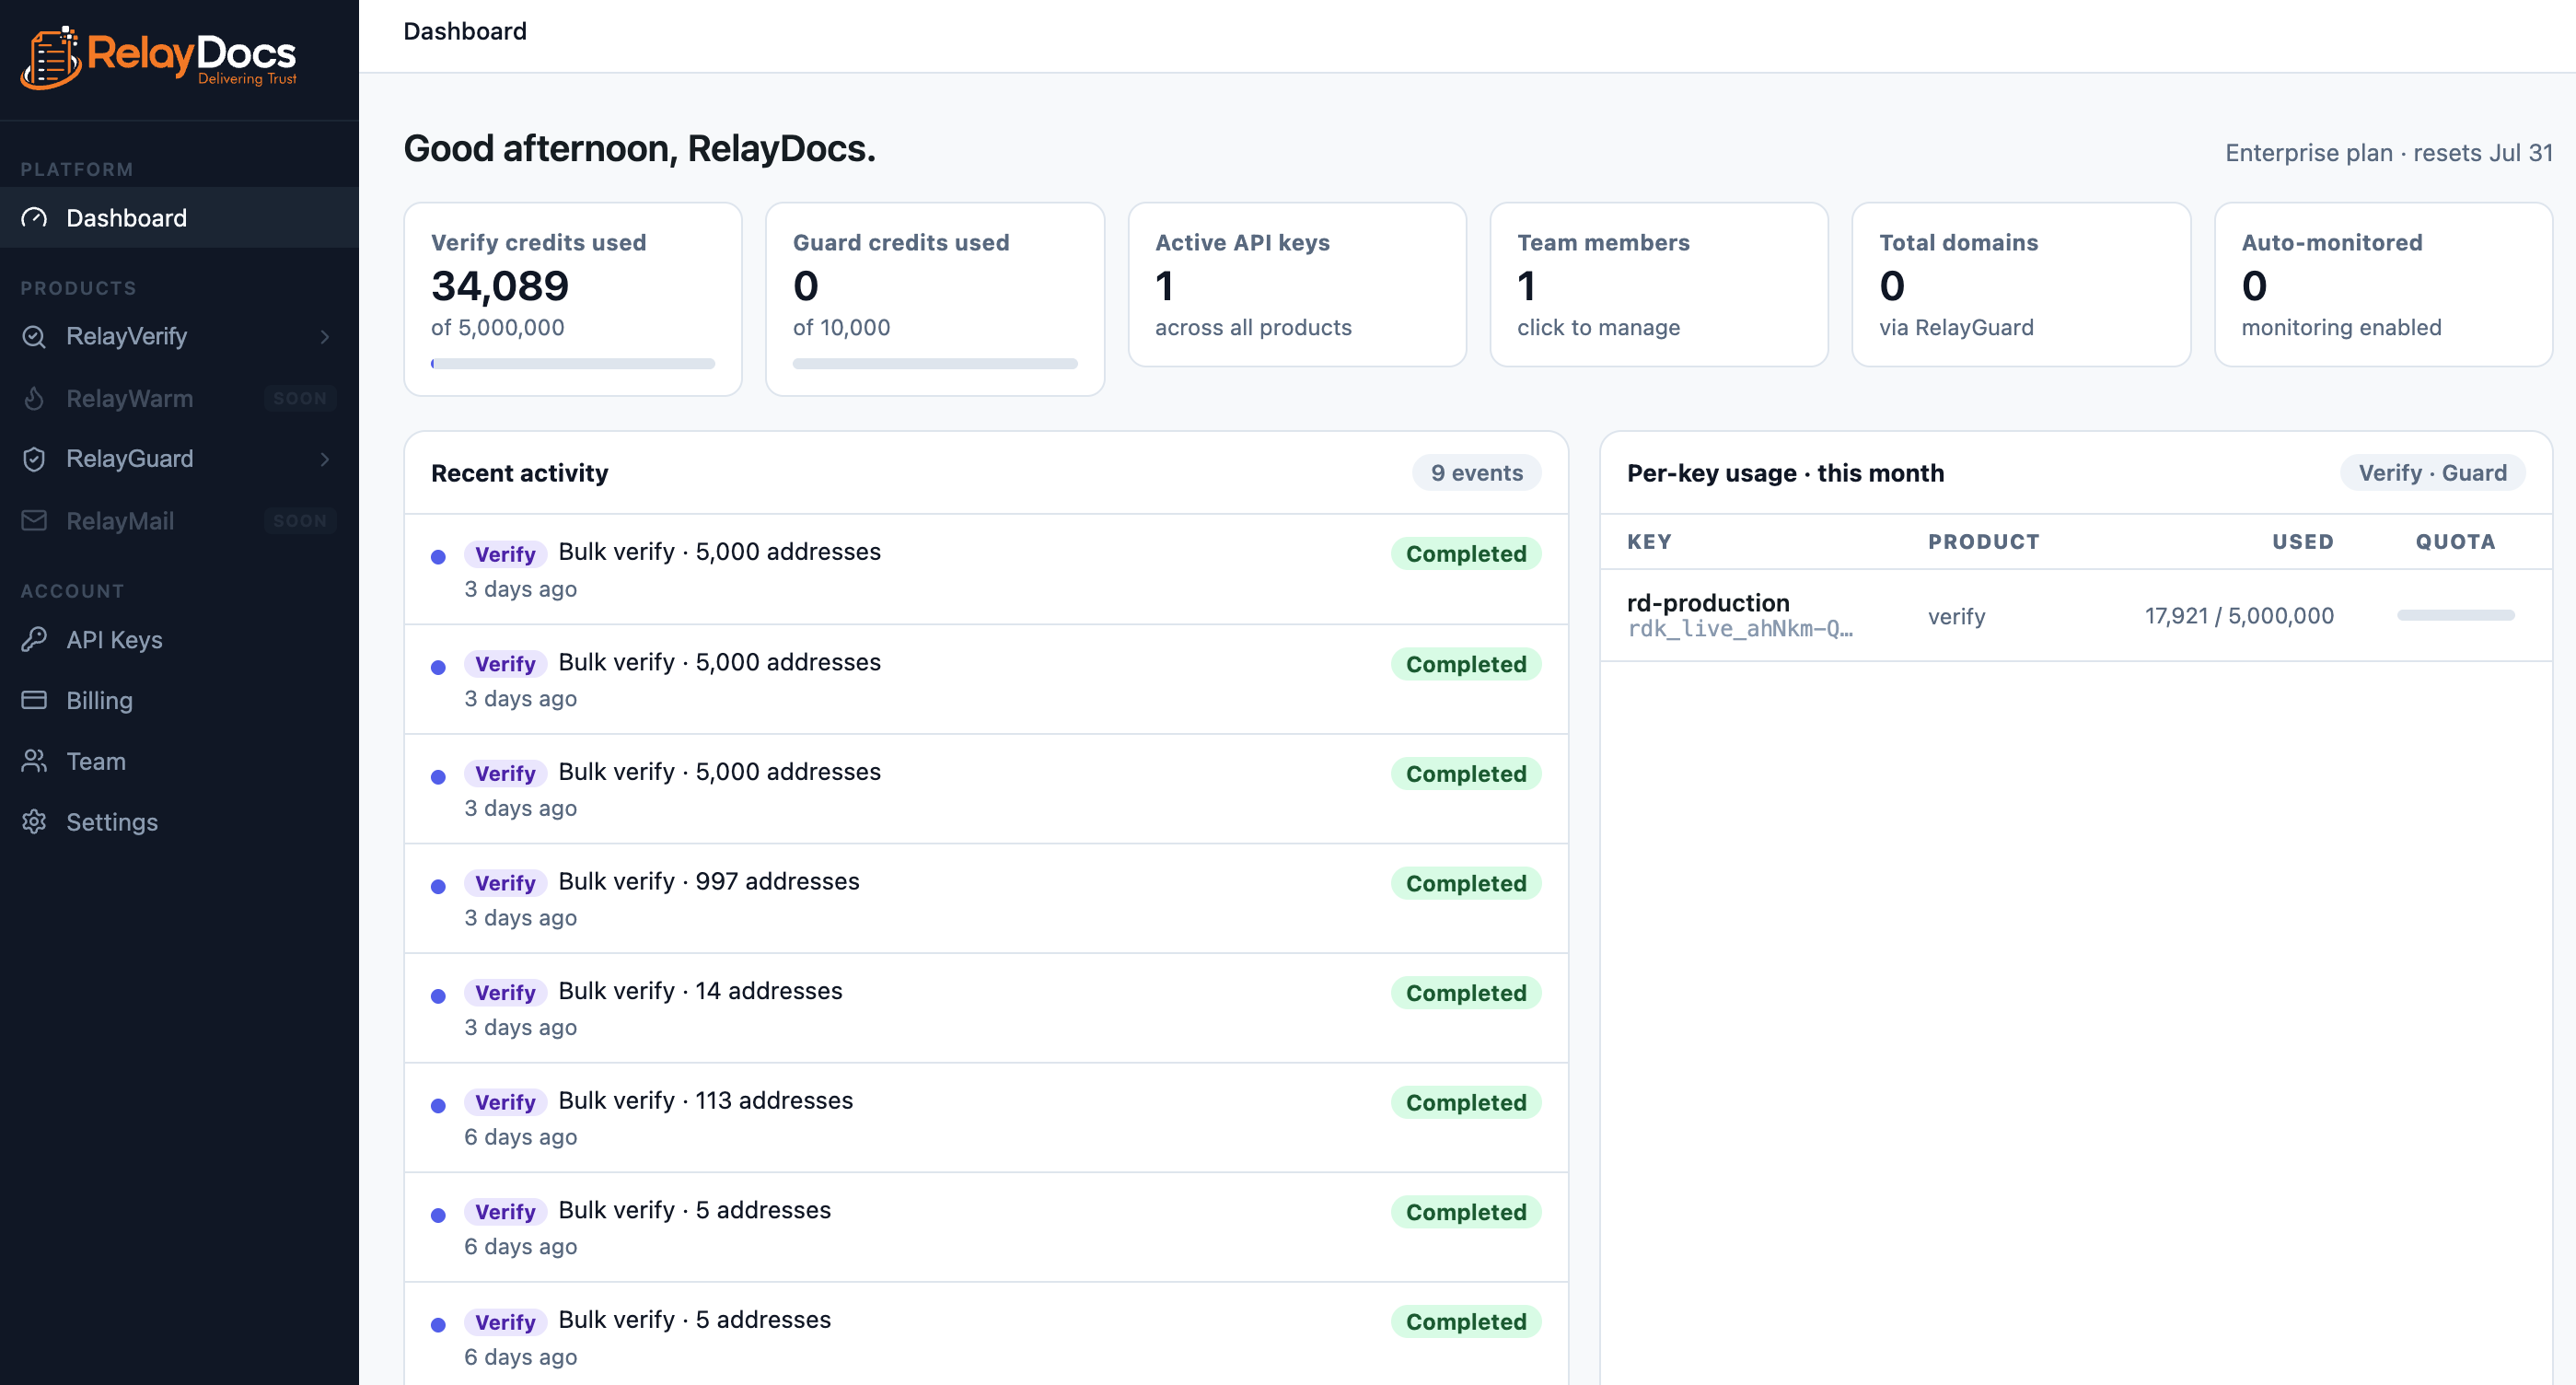Viewport: 2576px width, 1385px height.
Task: Click the blue dot on 14 addresses row
Action: (x=438, y=996)
